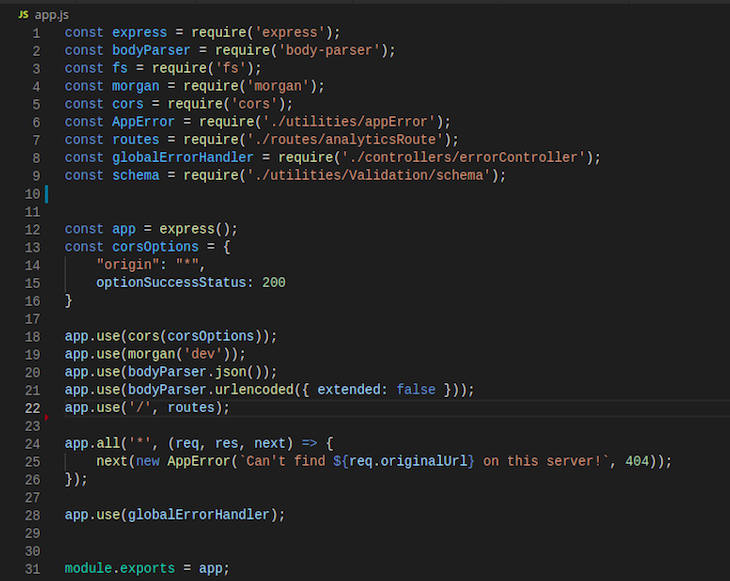Click the morgan variable on line 4

coord(135,86)
